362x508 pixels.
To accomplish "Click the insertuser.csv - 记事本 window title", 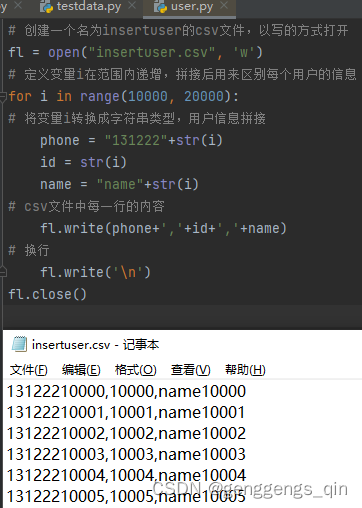I will coord(95,345).
